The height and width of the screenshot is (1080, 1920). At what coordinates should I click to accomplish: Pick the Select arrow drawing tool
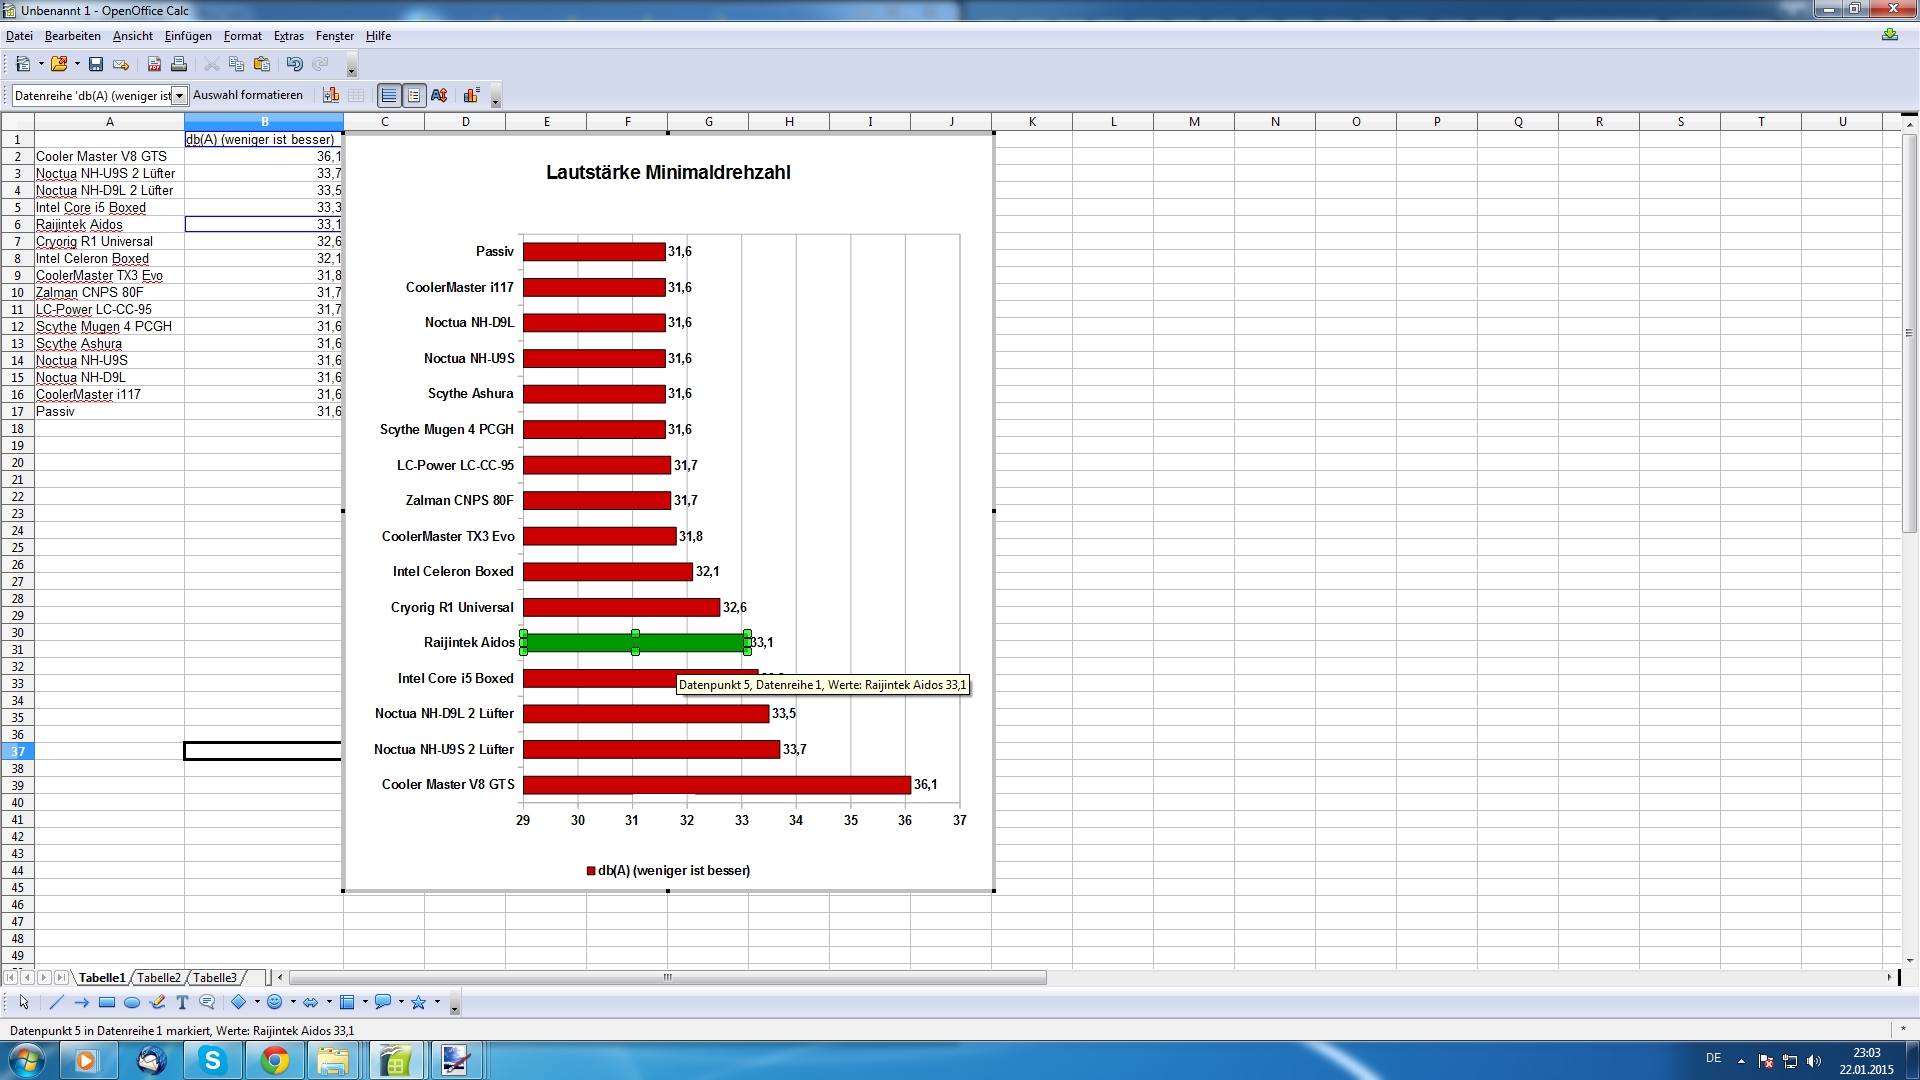pyautogui.click(x=24, y=1002)
